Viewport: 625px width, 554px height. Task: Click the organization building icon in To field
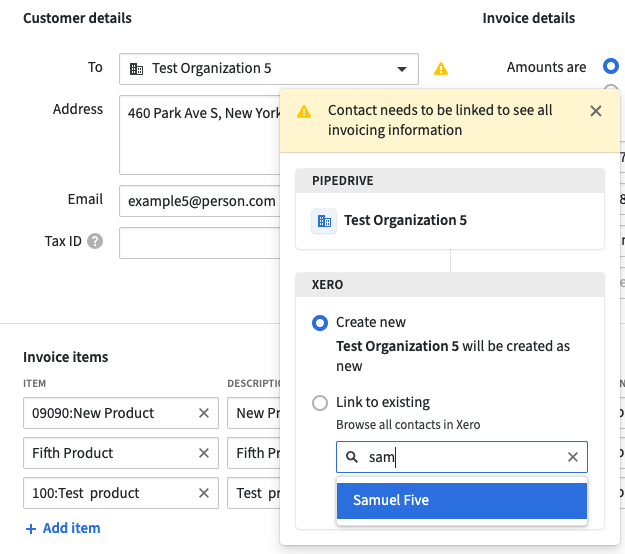(136, 69)
